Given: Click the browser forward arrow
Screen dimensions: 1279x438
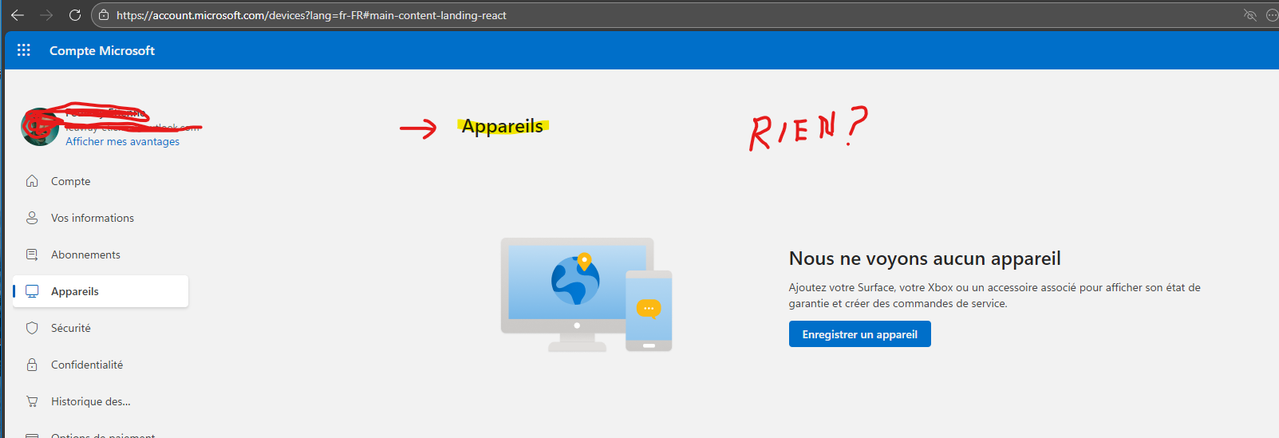Looking at the screenshot, I should [46, 16].
